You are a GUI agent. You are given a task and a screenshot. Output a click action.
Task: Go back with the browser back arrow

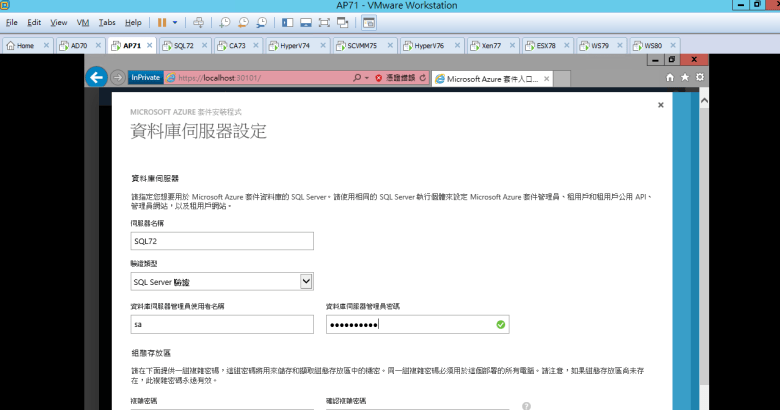pos(96,77)
